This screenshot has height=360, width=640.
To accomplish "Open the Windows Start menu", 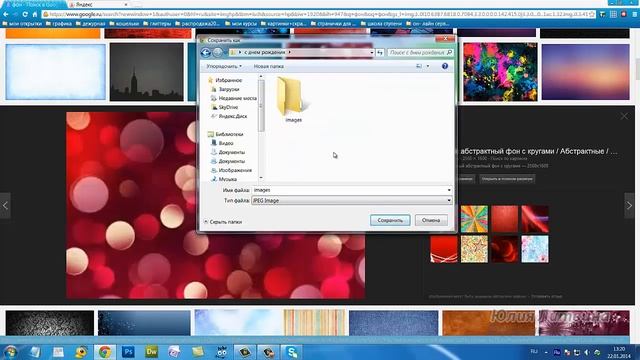I will (10, 352).
